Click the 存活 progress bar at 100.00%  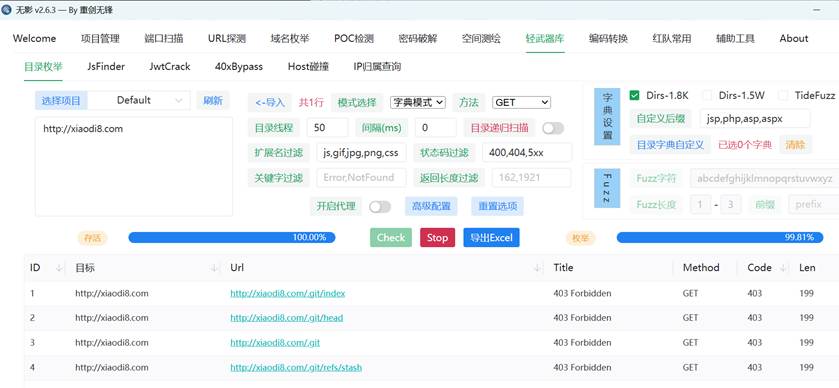pos(232,238)
